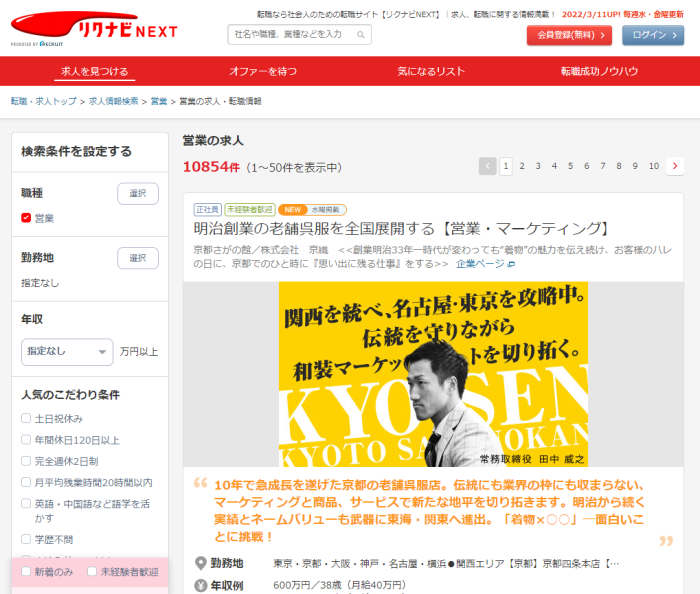
Task: Click the 勤務地 location pin icon
Action: (x=201, y=563)
